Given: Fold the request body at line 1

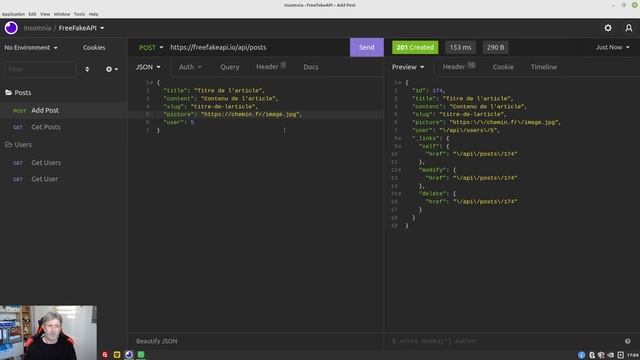Looking at the screenshot, I should click(x=152, y=82).
